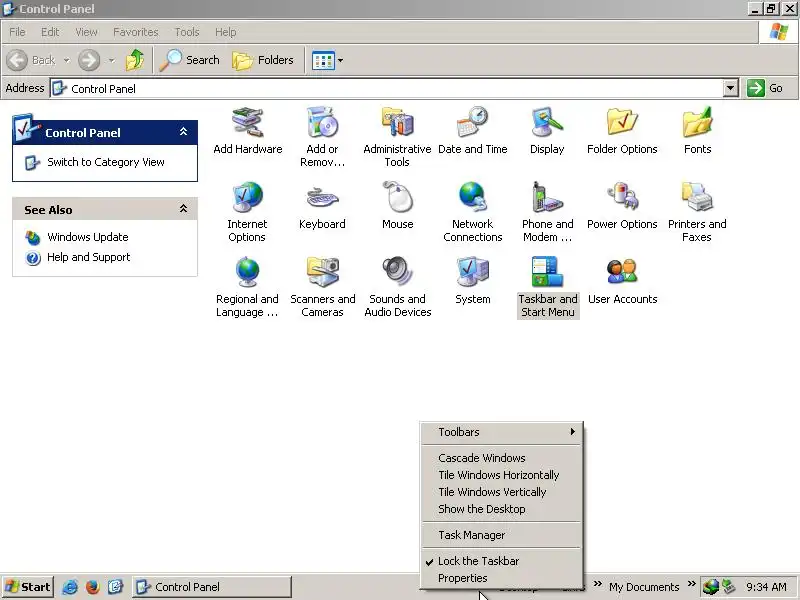Viewport: 800px width, 600px height.
Task: Choose Show the Desktop menu item
Action: 502,509
